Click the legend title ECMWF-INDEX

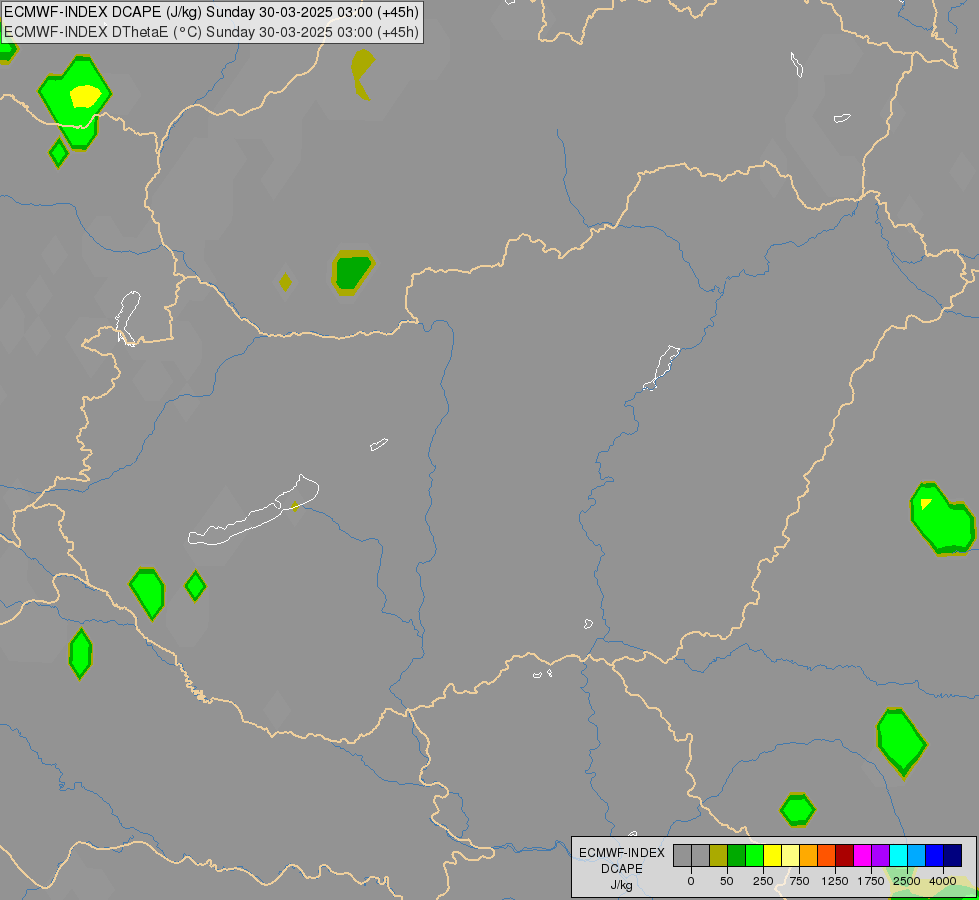(622, 853)
